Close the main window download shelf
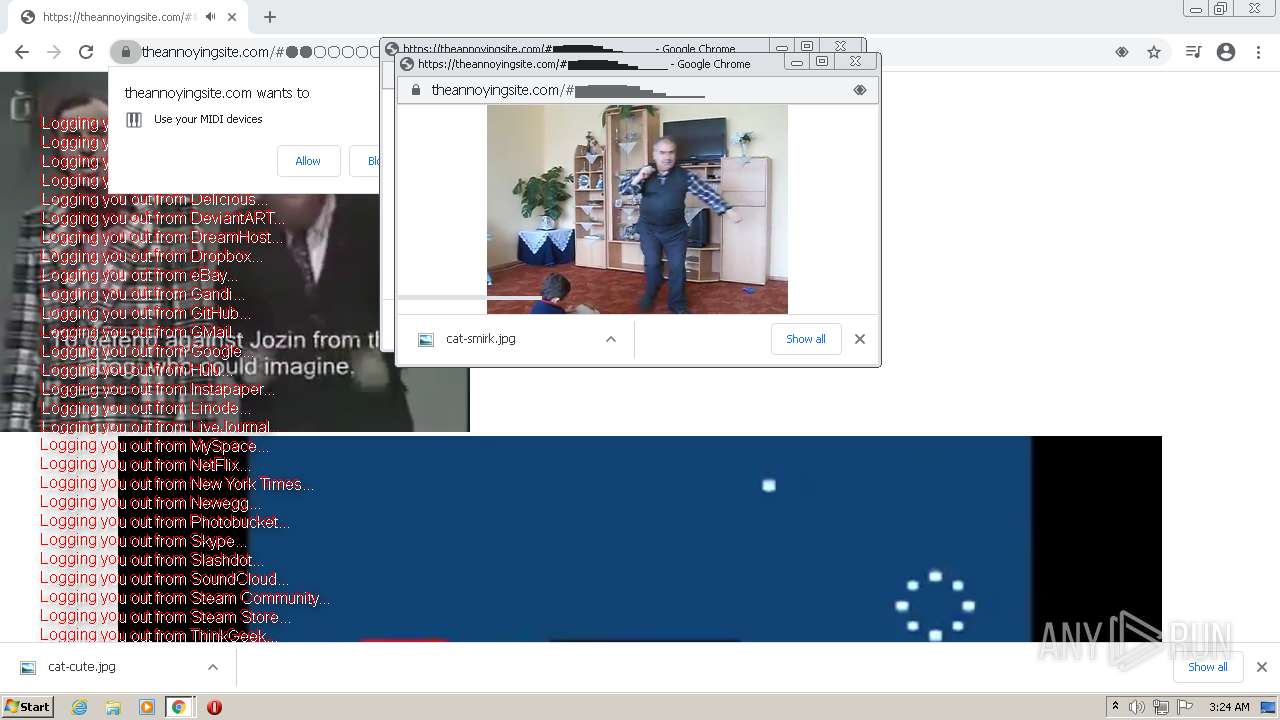 [1262, 667]
